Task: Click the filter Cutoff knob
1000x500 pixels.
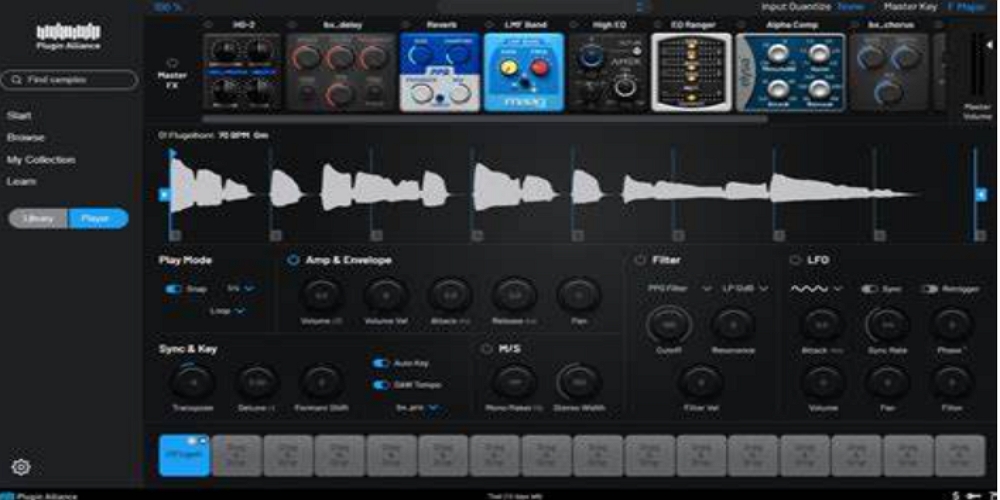Action: (x=669, y=325)
